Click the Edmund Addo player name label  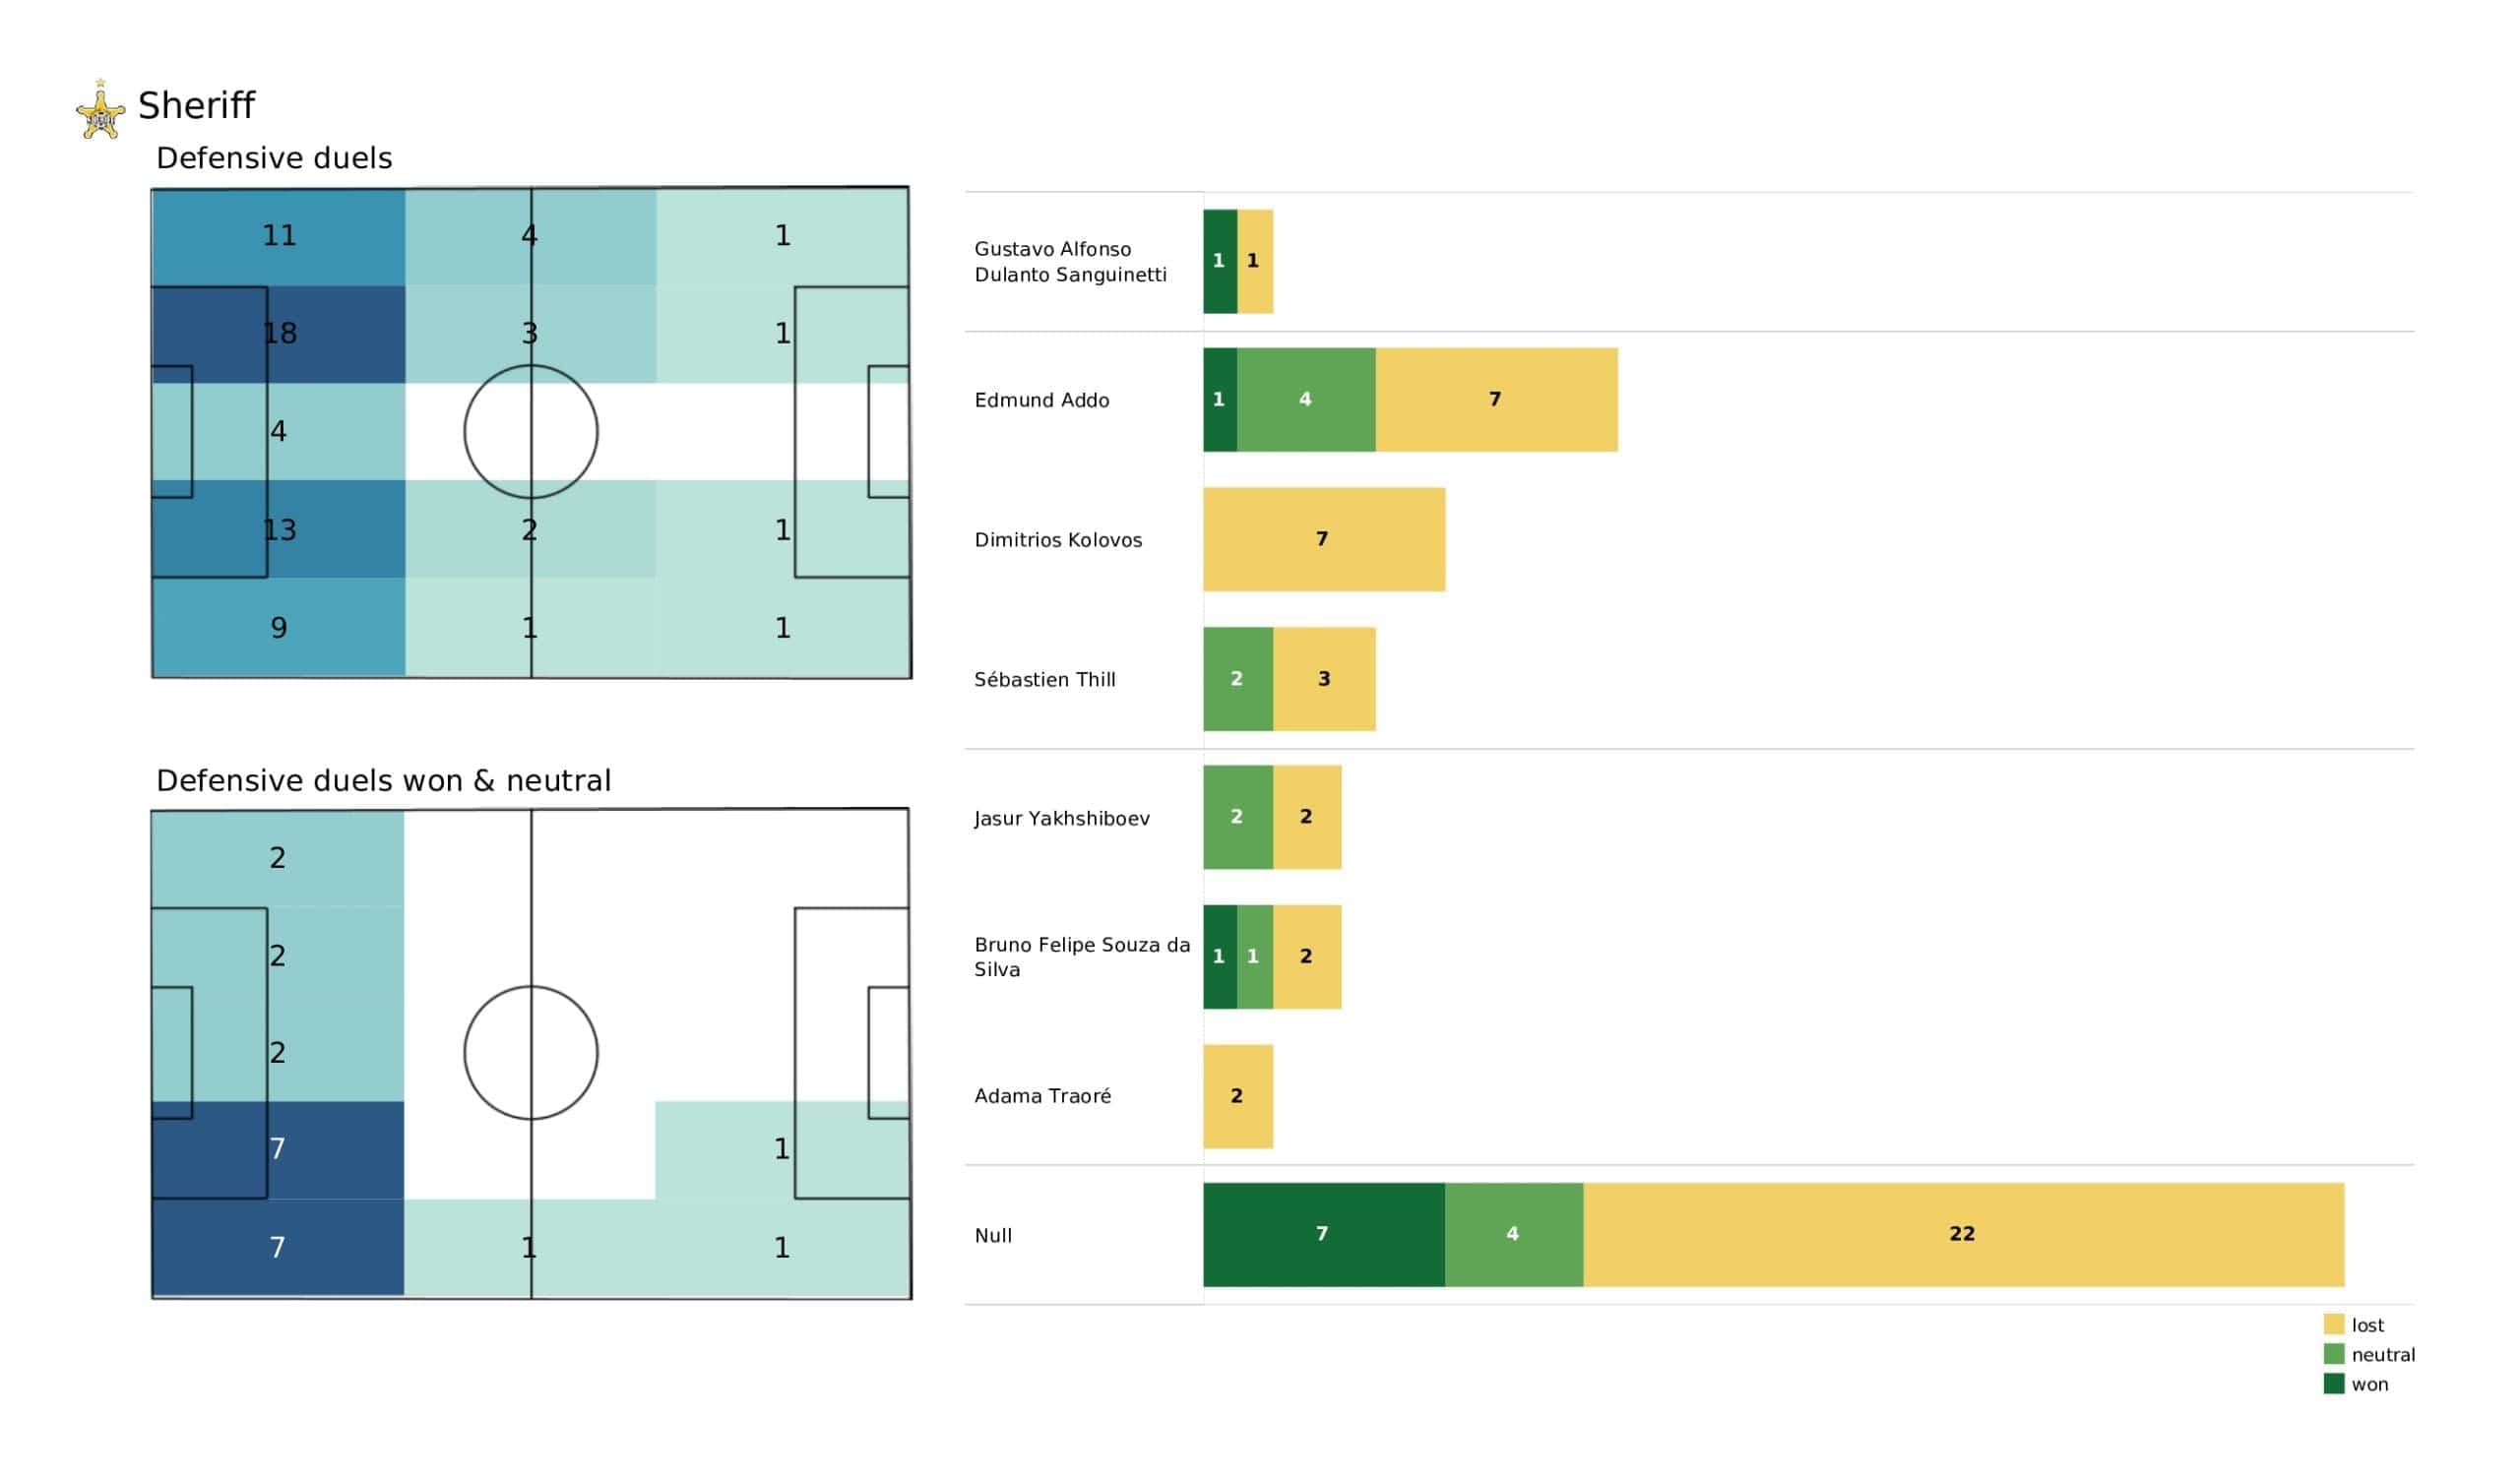pyautogui.click(x=1041, y=400)
